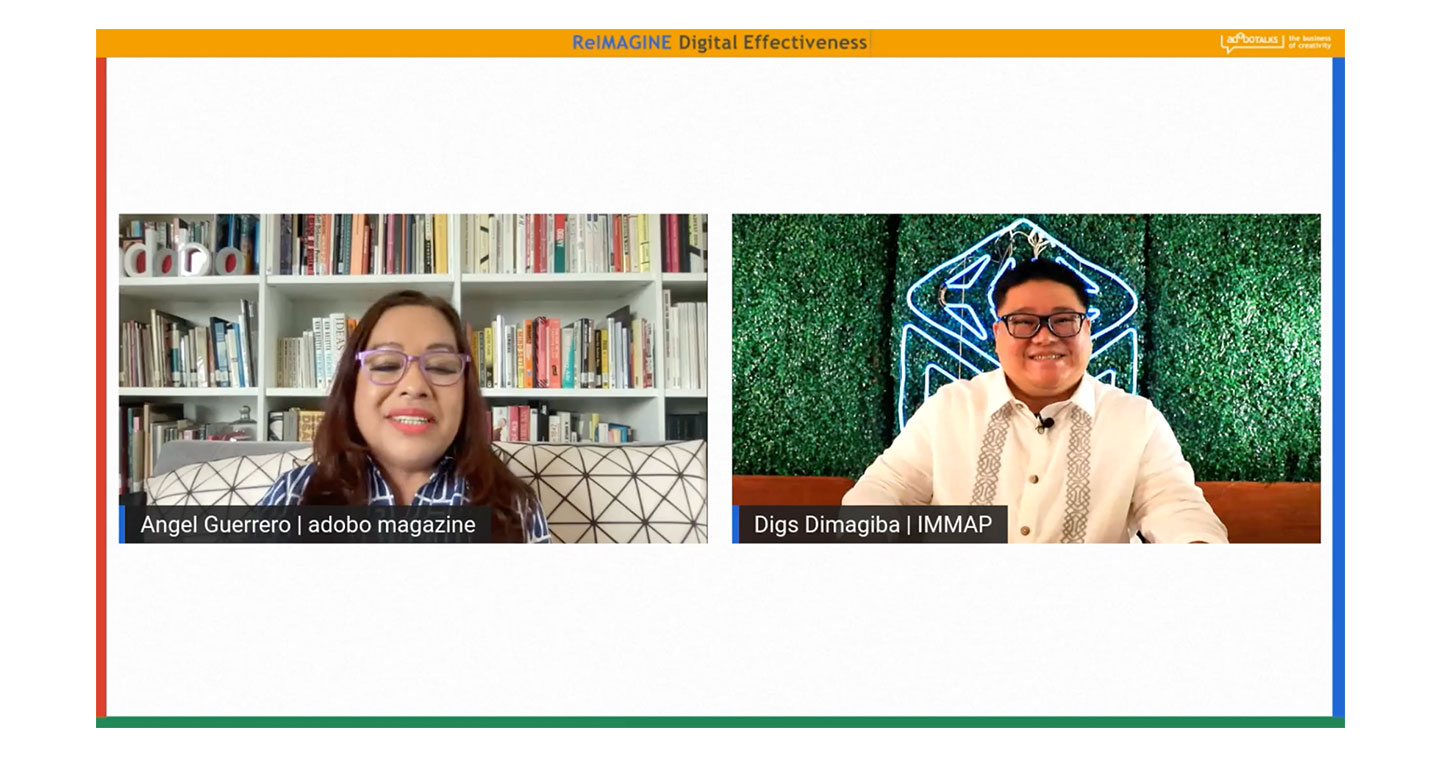This screenshot has width=1440, height=757.
Task: Click the orange header banner
Action: [720, 43]
